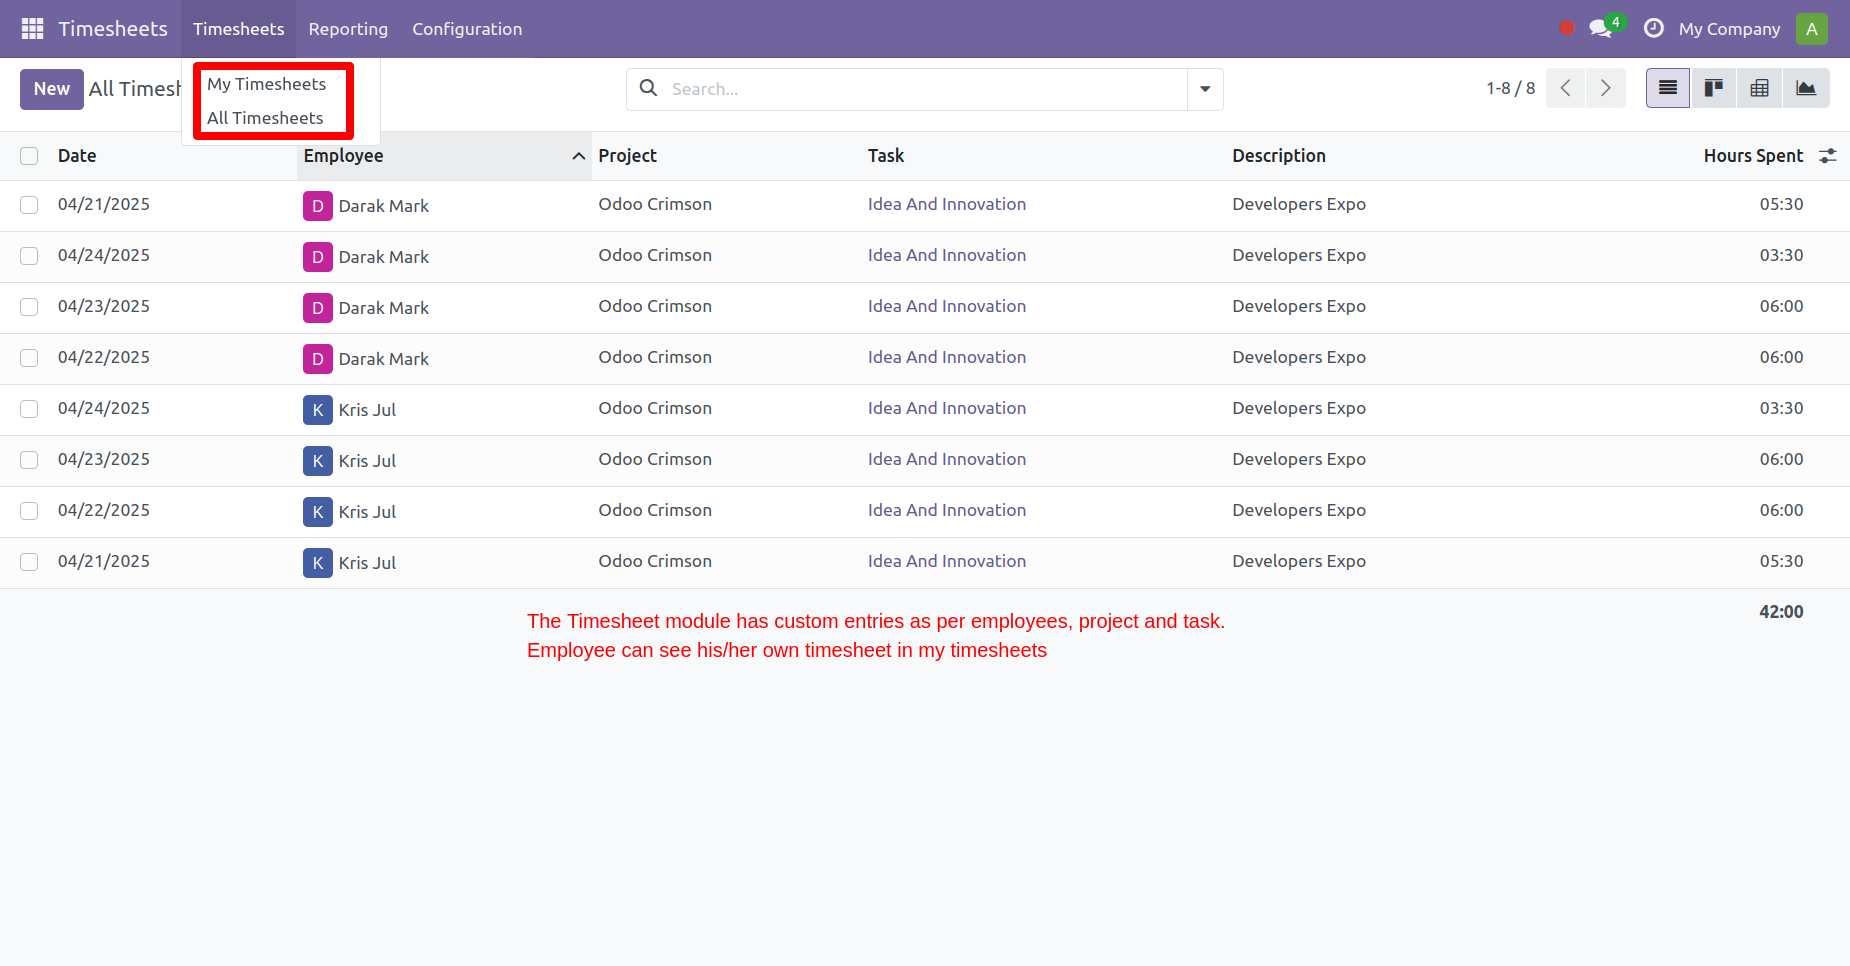Switch to the Kanban view
This screenshot has height=966, width=1850.
click(x=1713, y=88)
